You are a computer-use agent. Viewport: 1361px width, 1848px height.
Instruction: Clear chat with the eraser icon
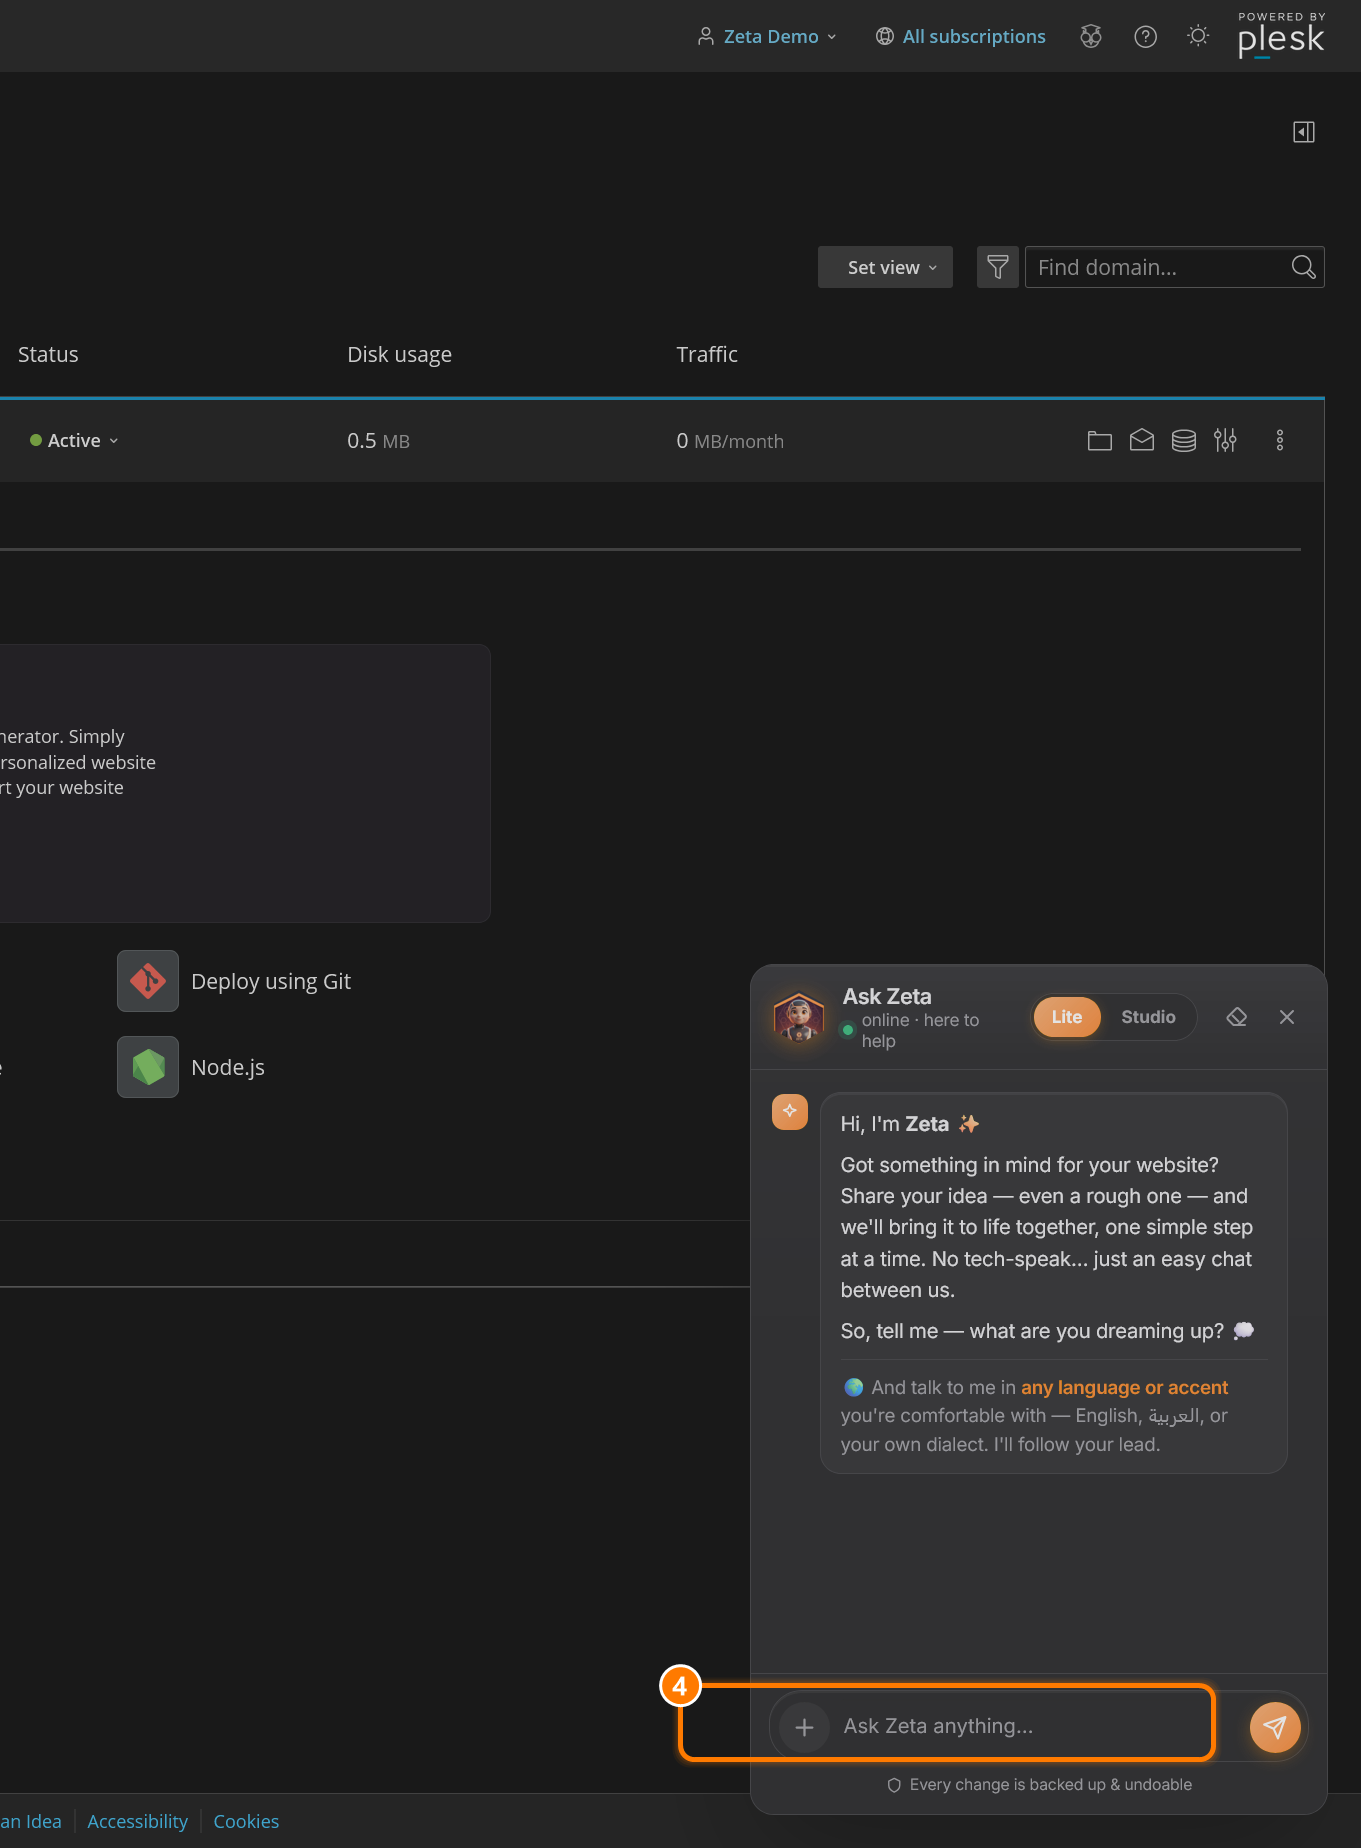coord(1236,1017)
